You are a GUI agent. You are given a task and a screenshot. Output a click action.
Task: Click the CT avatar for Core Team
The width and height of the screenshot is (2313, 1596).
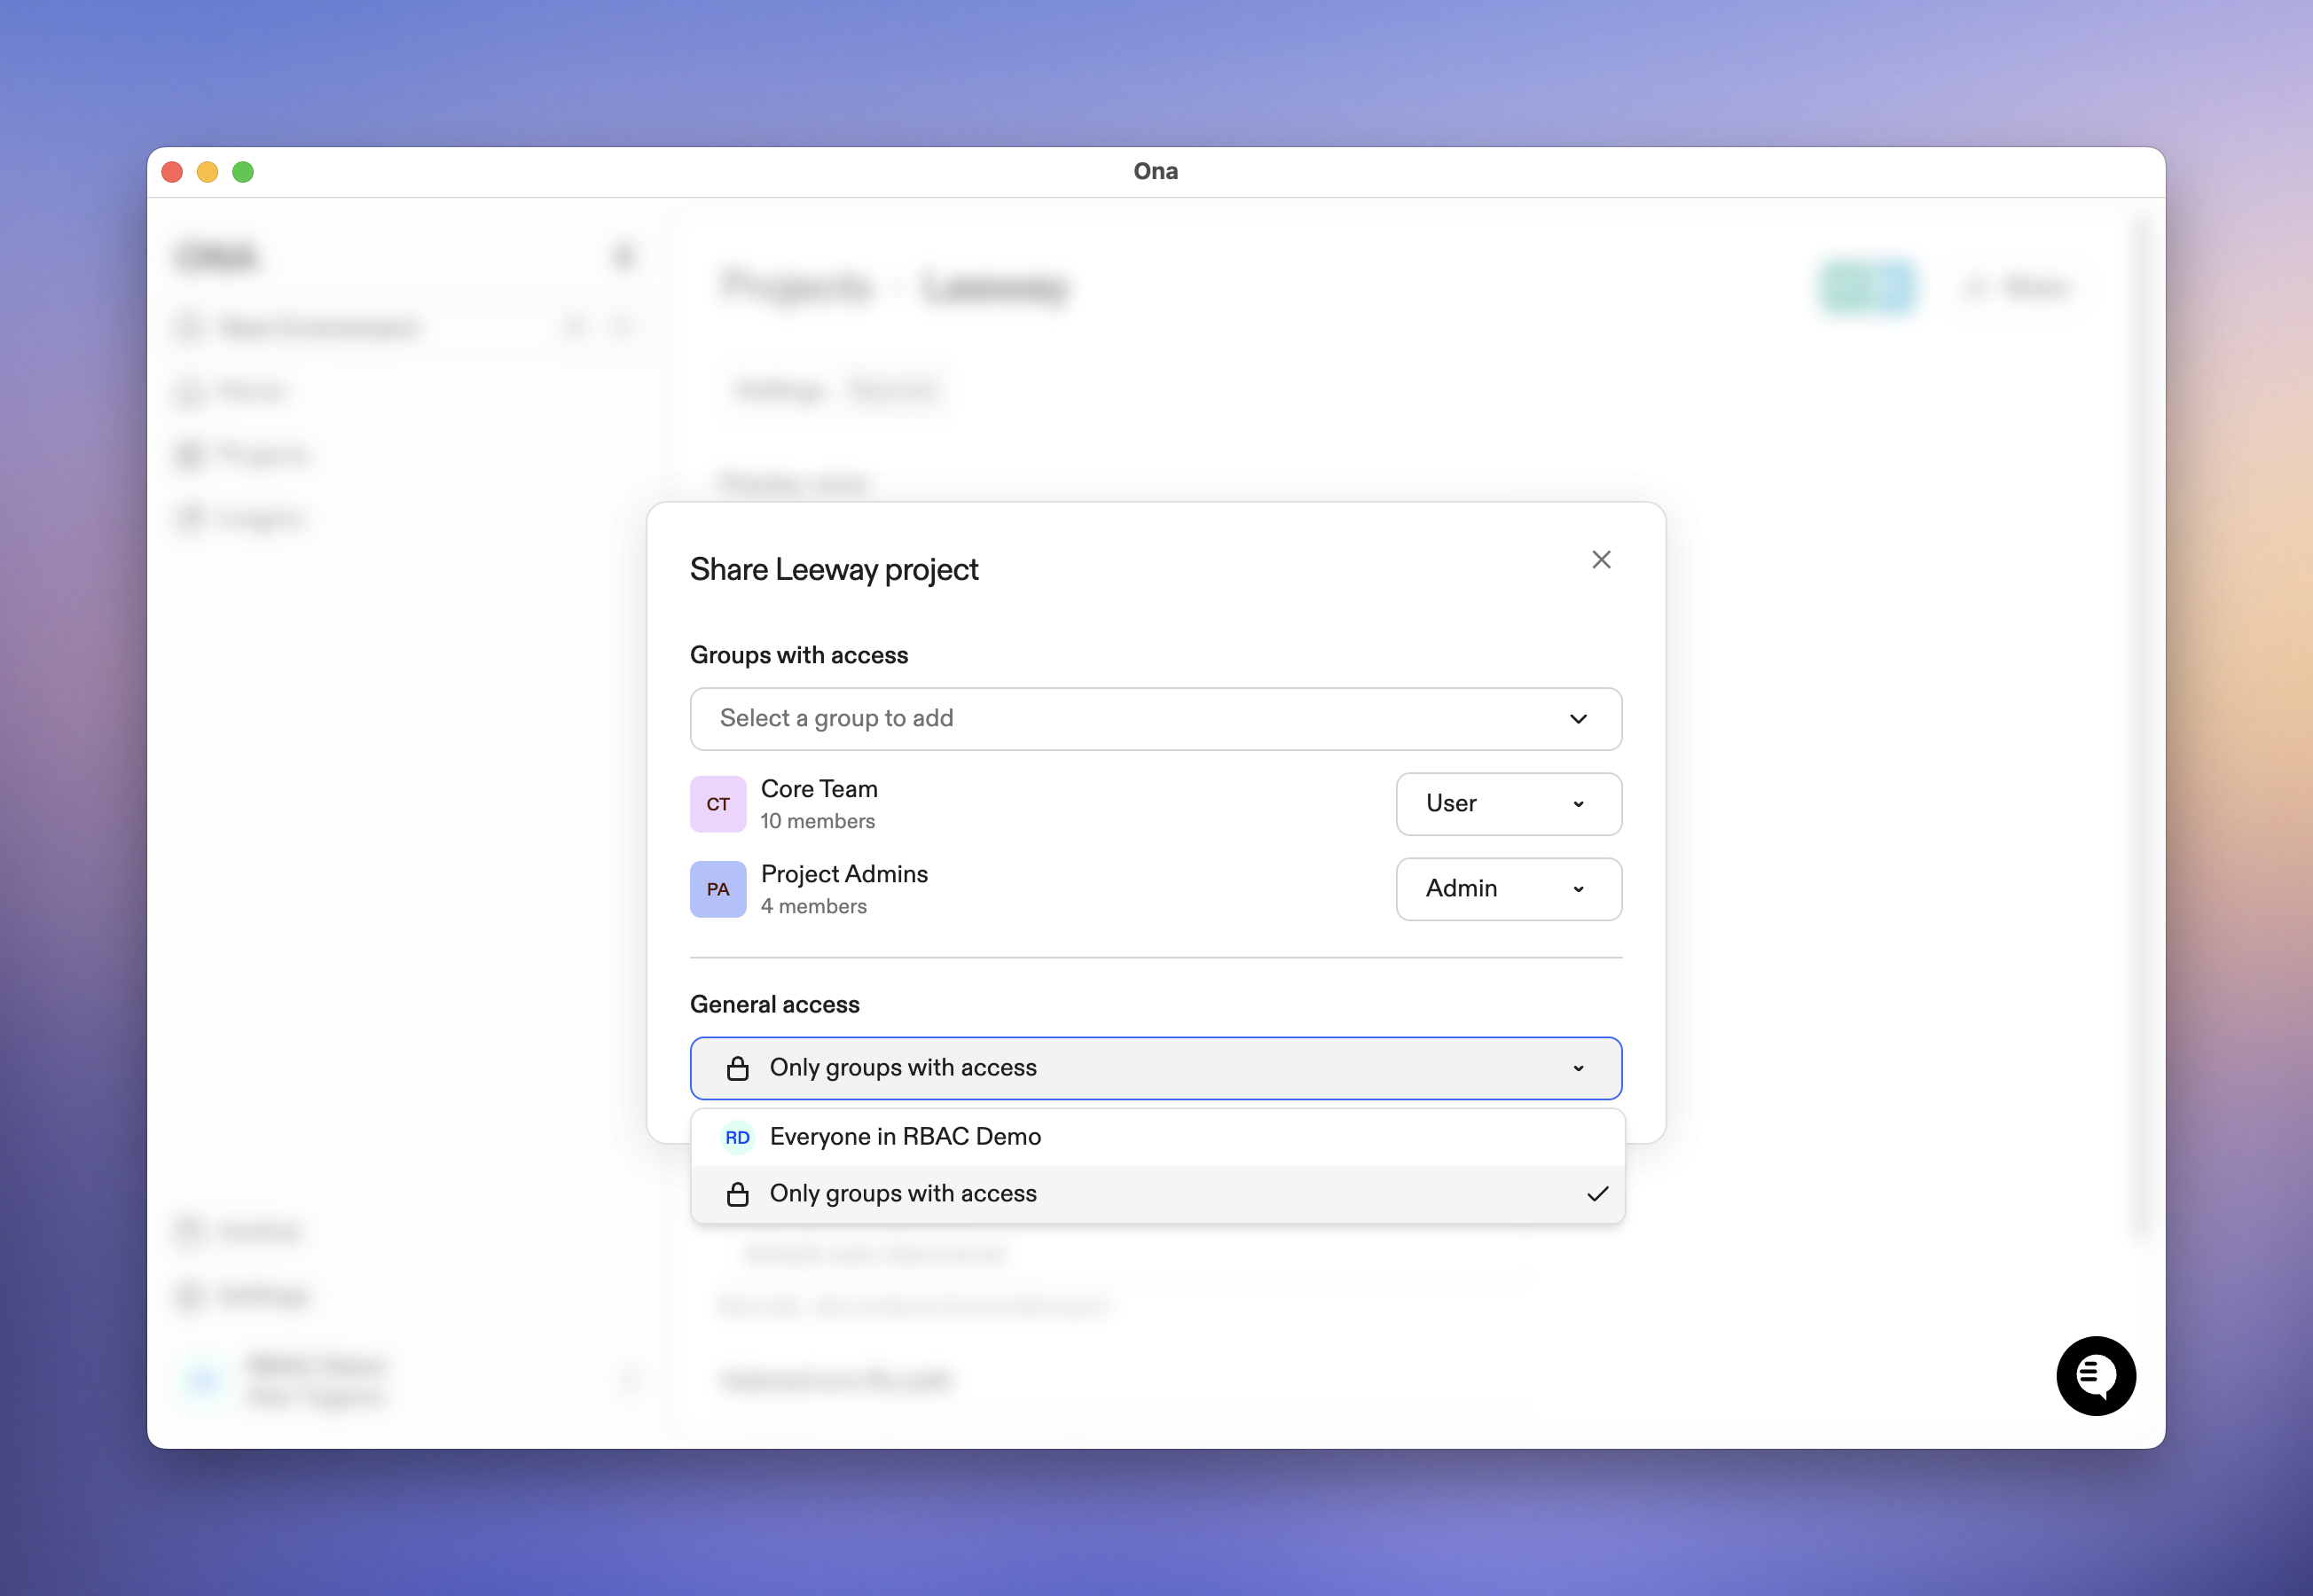(718, 804)
